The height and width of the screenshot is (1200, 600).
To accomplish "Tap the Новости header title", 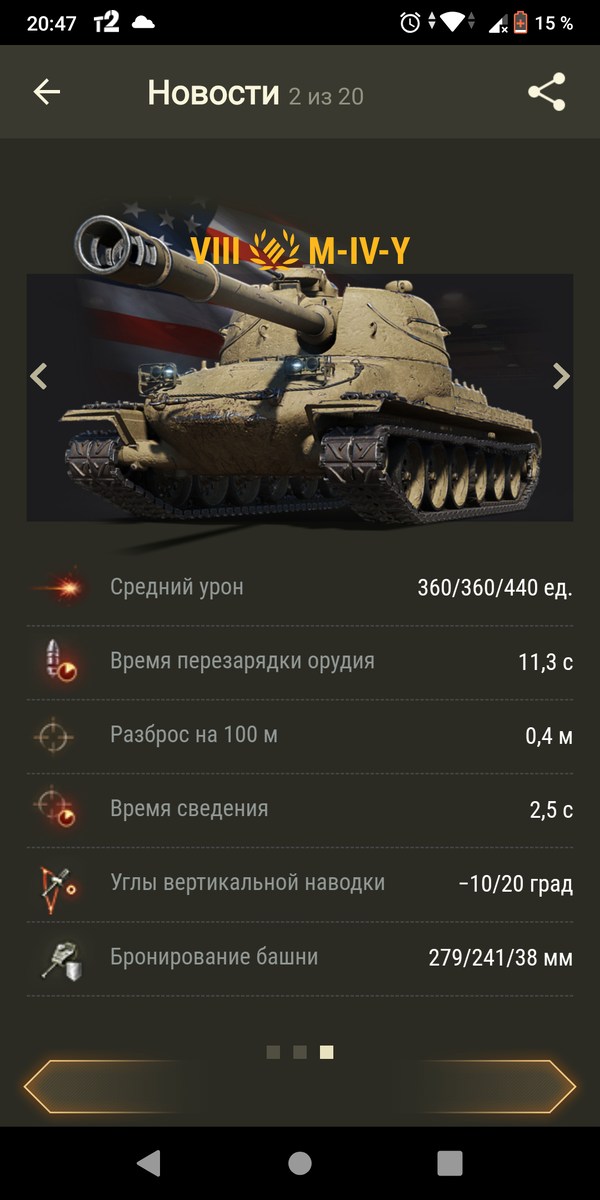I will [x=213, y=93].
